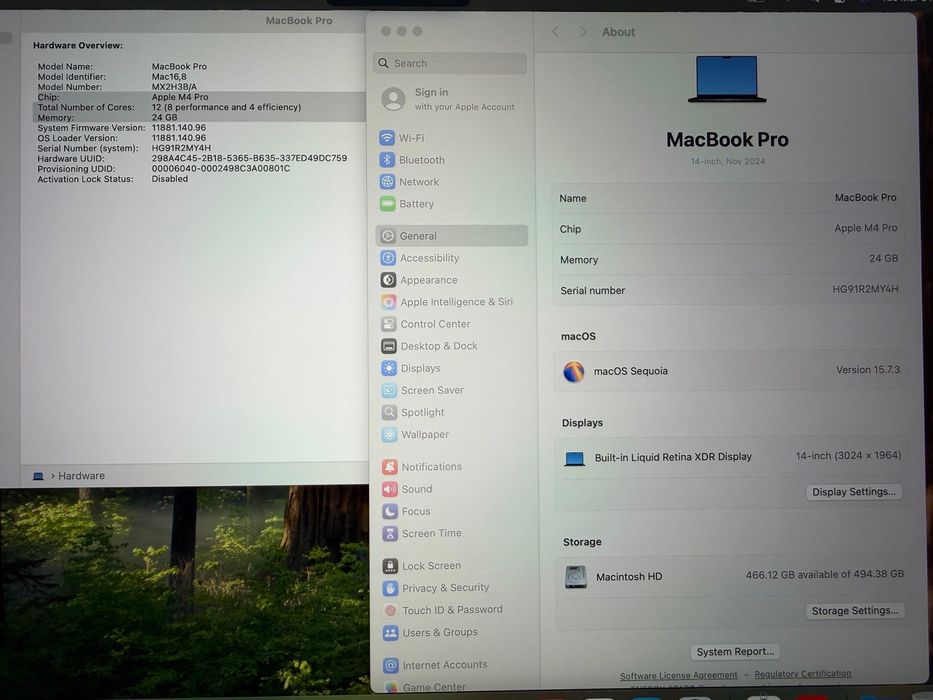Open the Focus moon icon
The image size is (933, 700).
pos(390,511)
